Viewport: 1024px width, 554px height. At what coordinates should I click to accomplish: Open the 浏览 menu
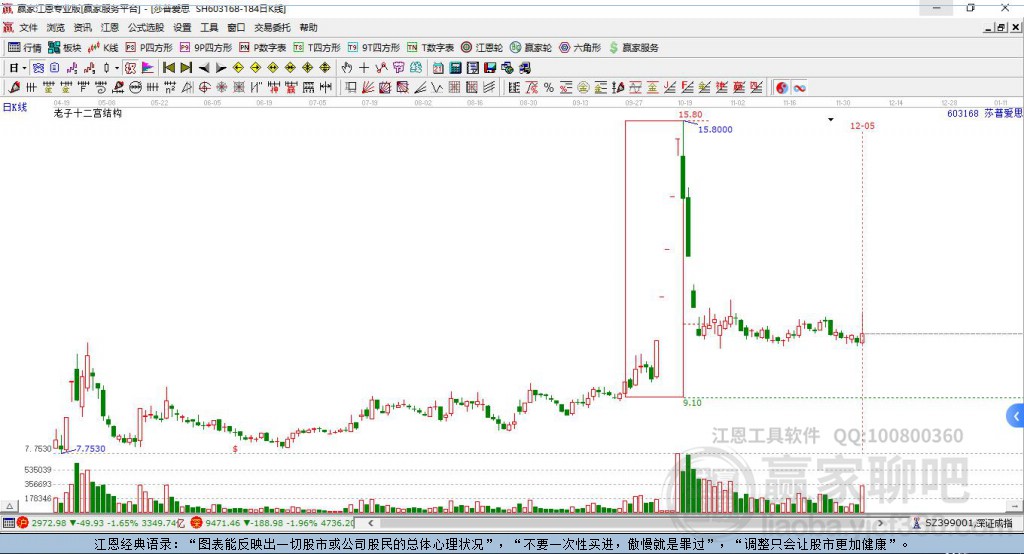(x=56, y=27)
